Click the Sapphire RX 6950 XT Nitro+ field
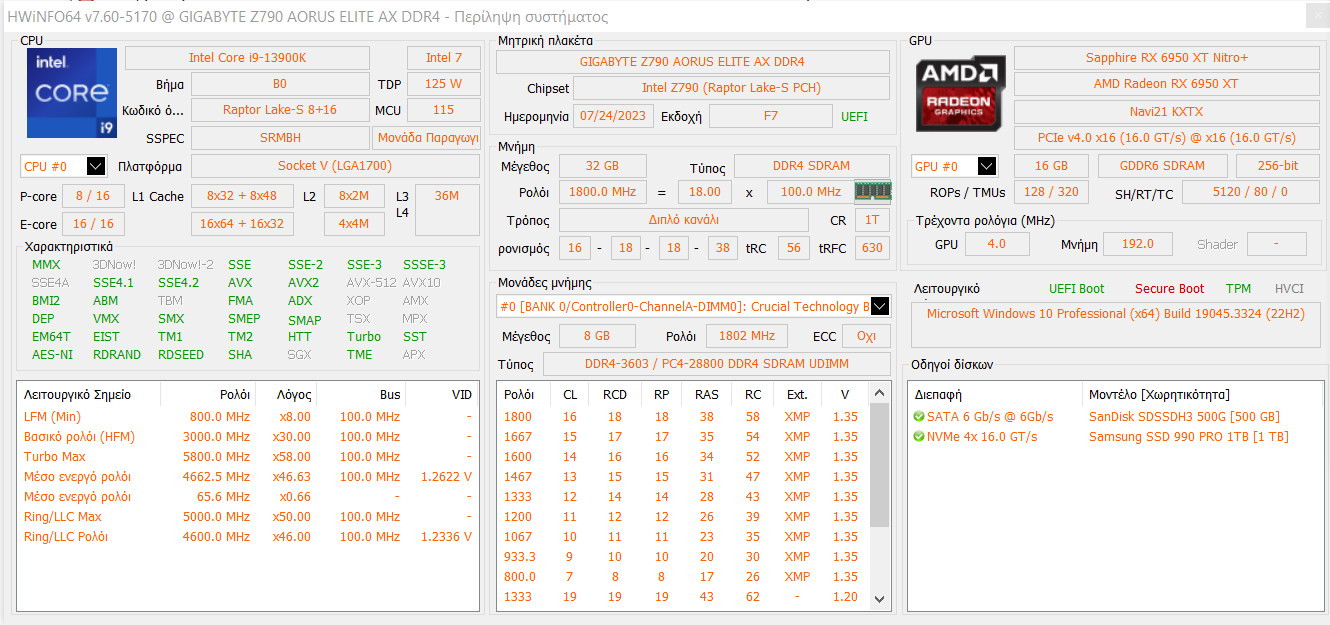The height and width of the screenshot is (625, 1330). click(x=1167, y=58)
